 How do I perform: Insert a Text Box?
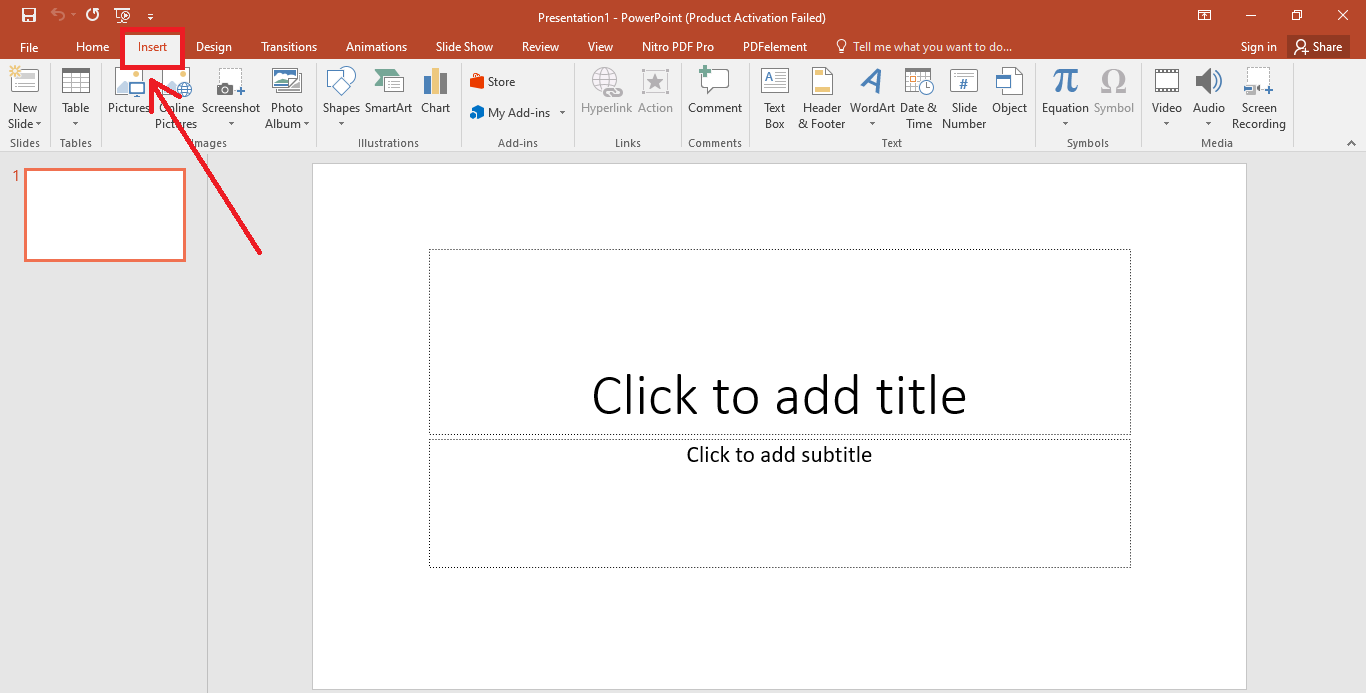click(x=774, y=97)
